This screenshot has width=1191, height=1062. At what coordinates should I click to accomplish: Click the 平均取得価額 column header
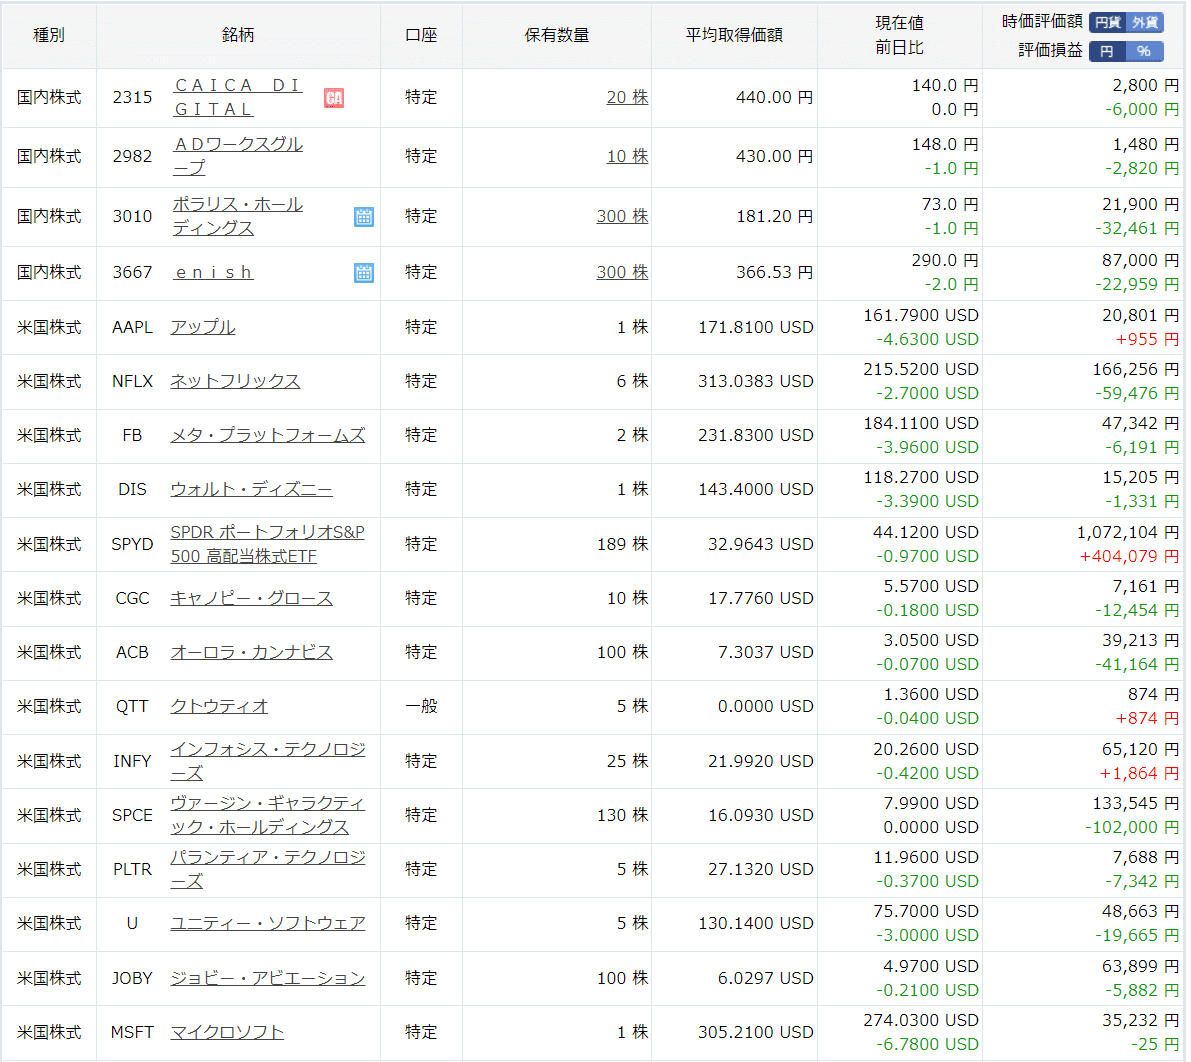coord(734,35)
